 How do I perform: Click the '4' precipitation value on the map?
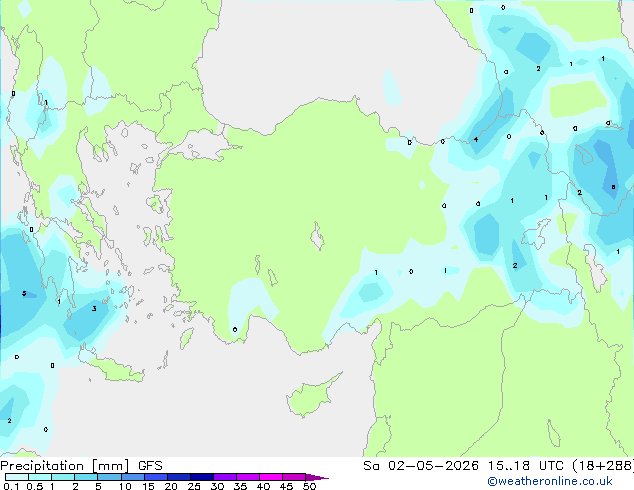coord(476,139)
